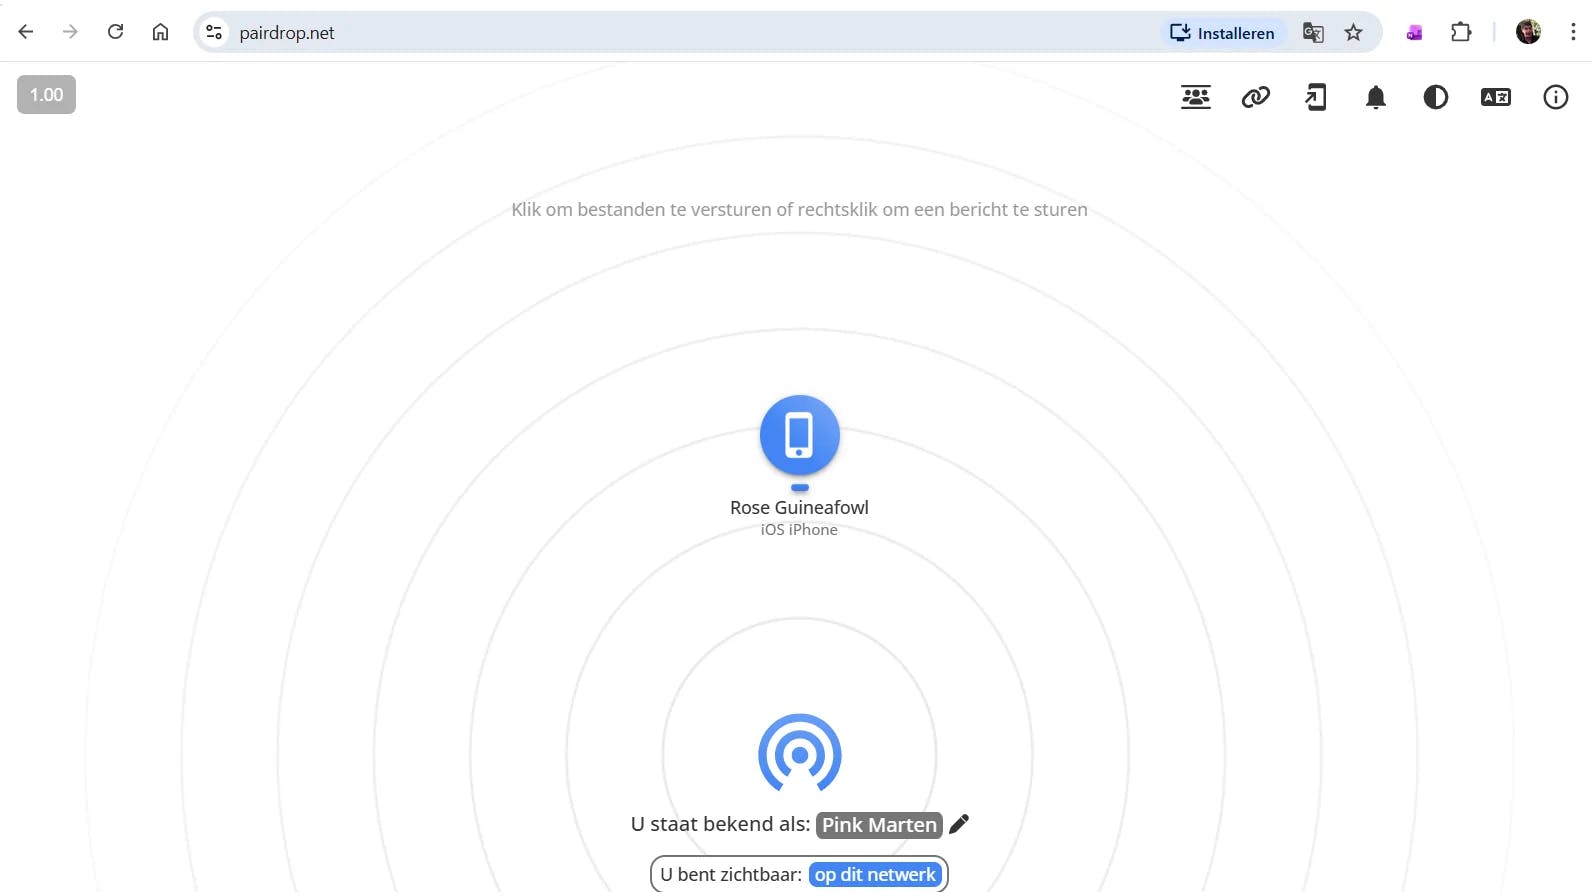Change language with the translate icon

pos(1496,97)
